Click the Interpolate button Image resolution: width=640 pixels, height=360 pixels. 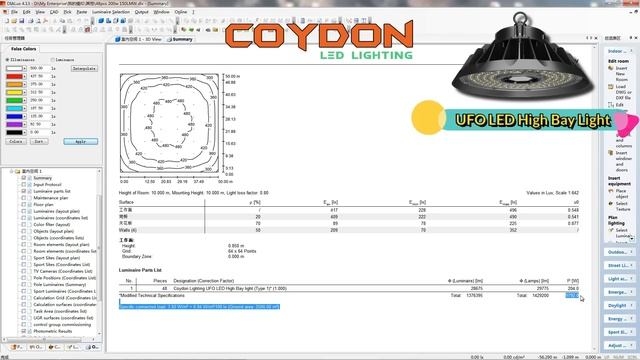[x=84, y=69]
